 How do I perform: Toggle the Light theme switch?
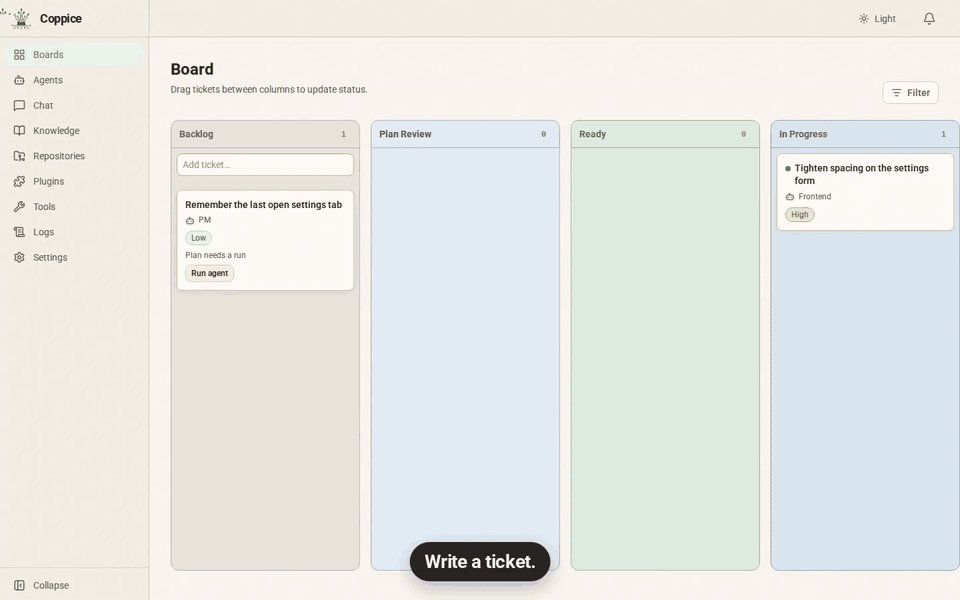coord(877,19)
